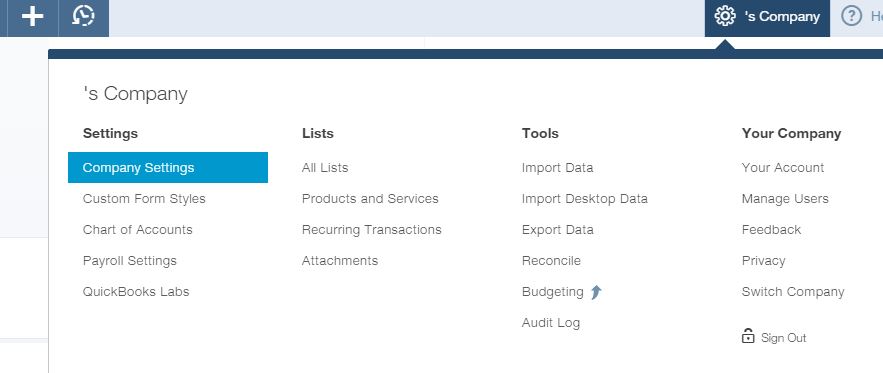Click the Tools column heading
Viewport: 883px width, 373px height.
click(x=540, y=134)
